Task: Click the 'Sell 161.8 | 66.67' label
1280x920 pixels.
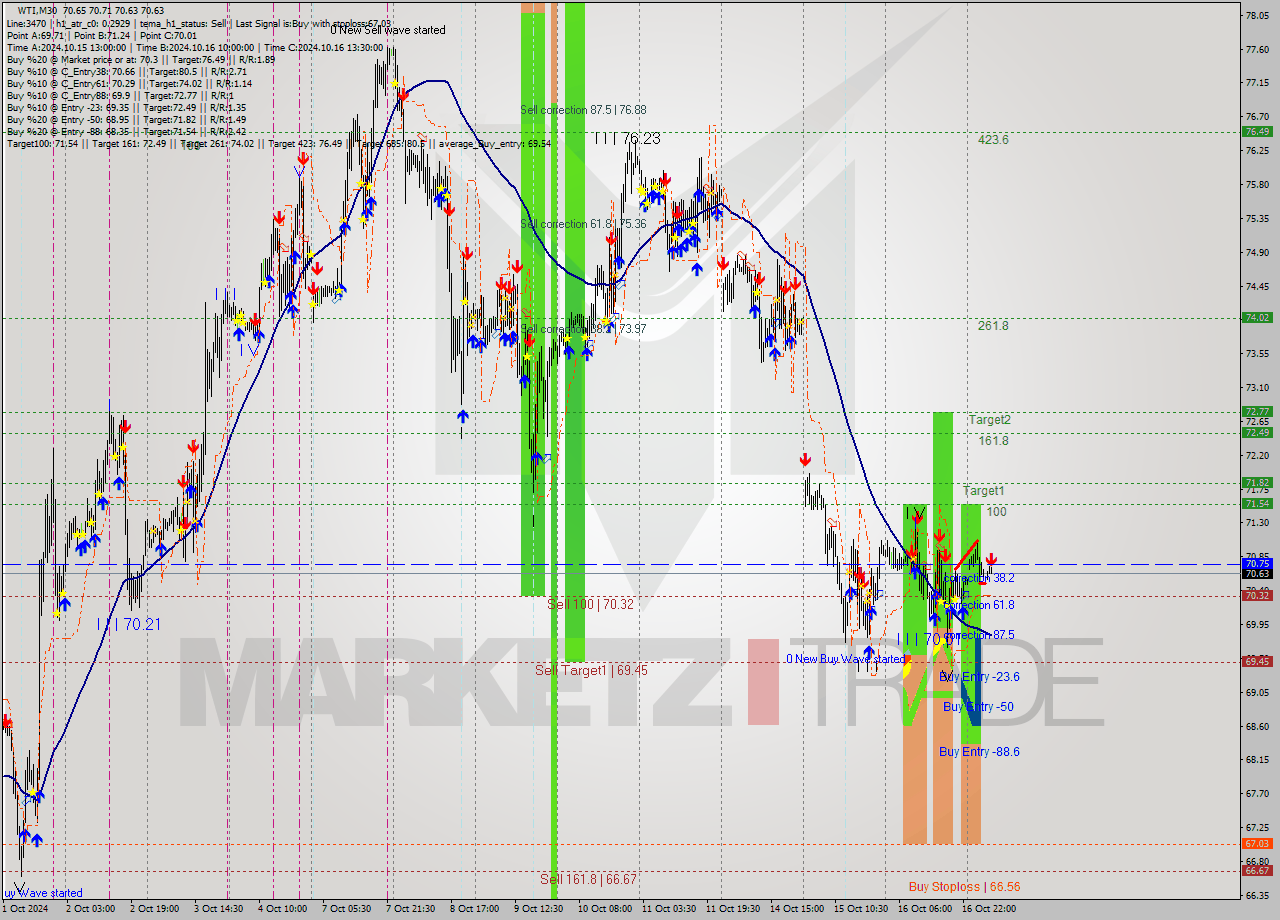Action: (588, 879)
